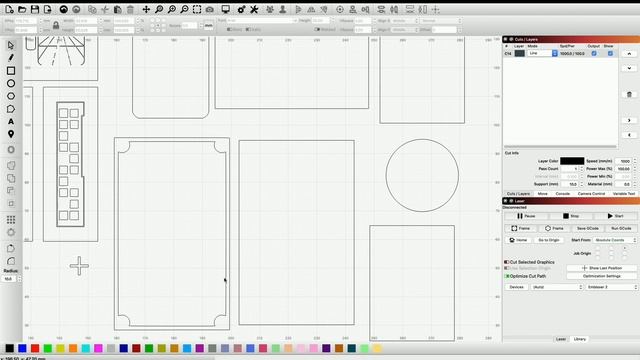Viewport: 640px width, 360px height.
Task: Open the Align X dropdown
Action: click(404, 20)
